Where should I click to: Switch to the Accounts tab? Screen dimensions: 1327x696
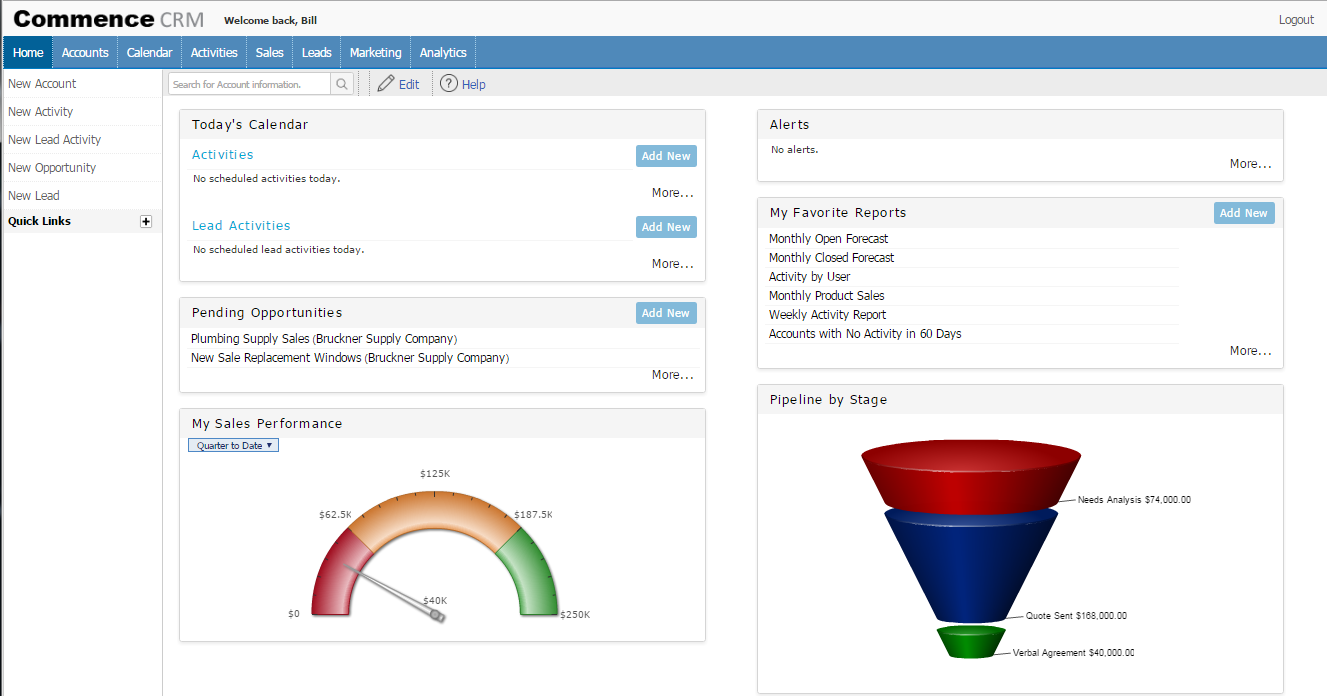(85, 53)
